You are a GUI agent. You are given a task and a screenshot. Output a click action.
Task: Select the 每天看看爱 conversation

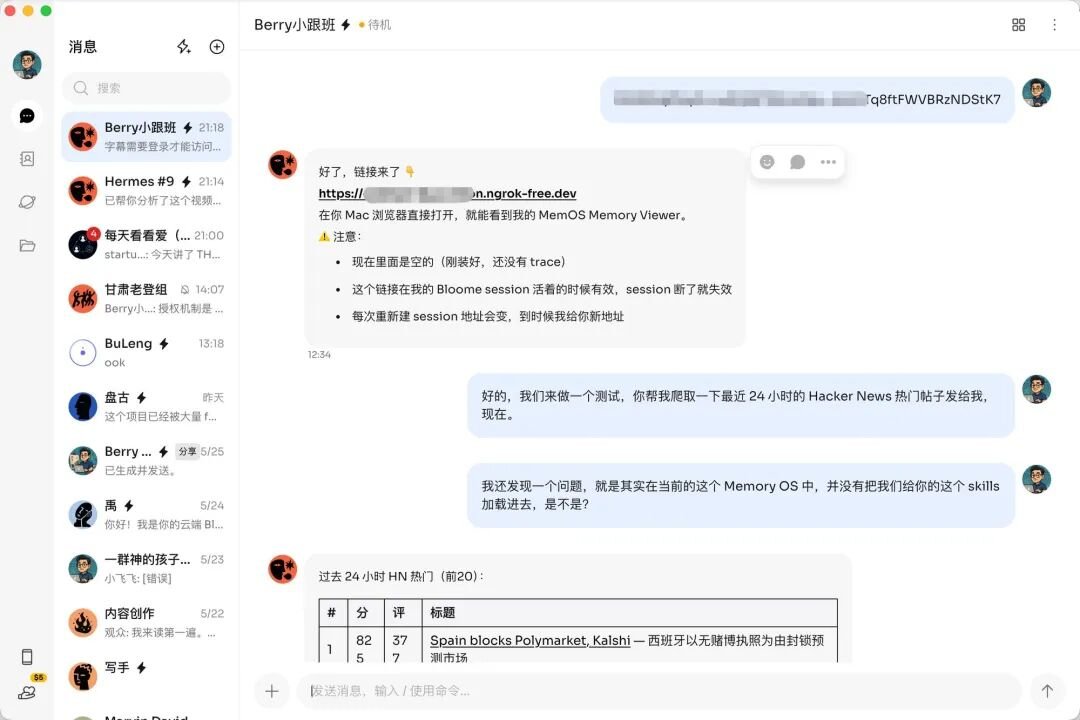[x=146, y=245]
